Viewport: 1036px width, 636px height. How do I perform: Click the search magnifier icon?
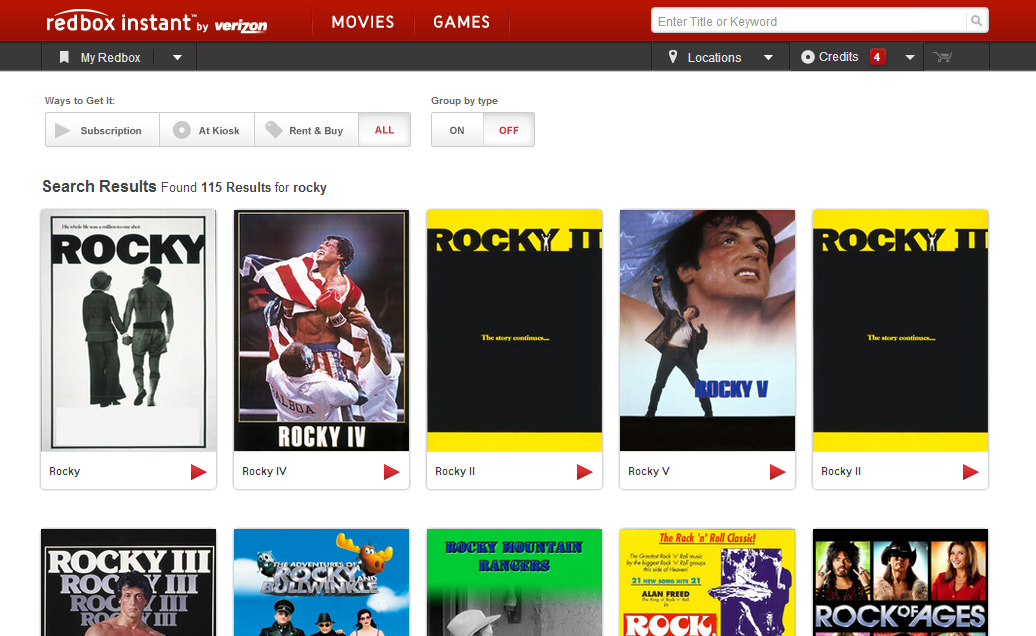(x=975, y=21)
